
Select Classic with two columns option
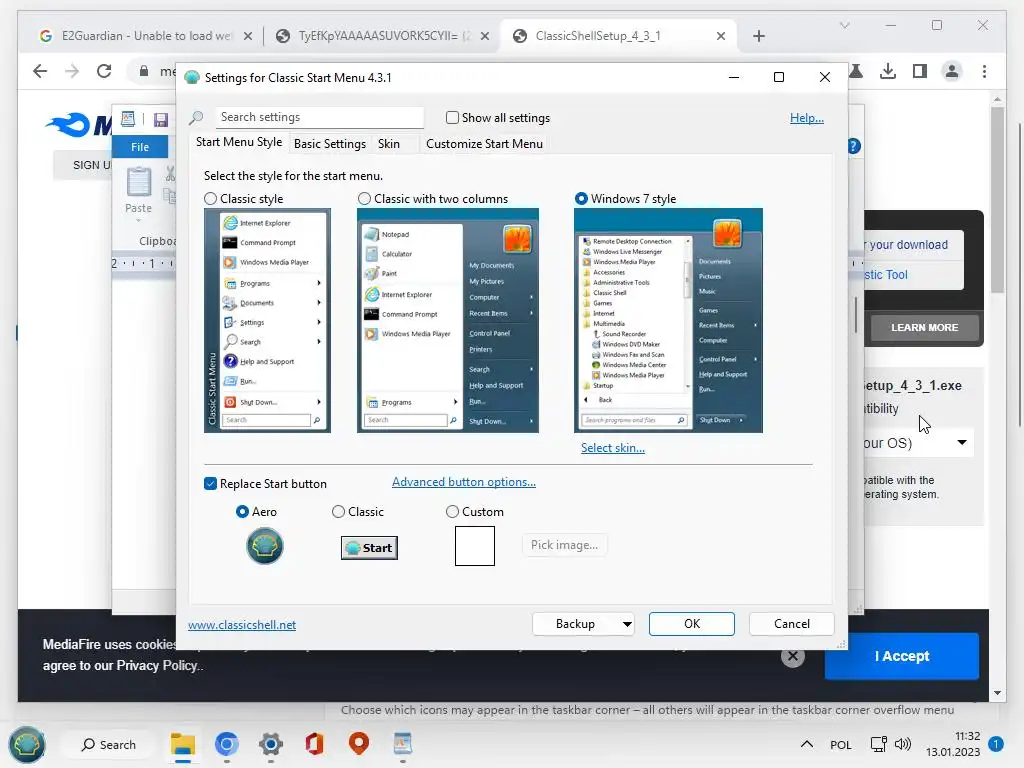364,199
